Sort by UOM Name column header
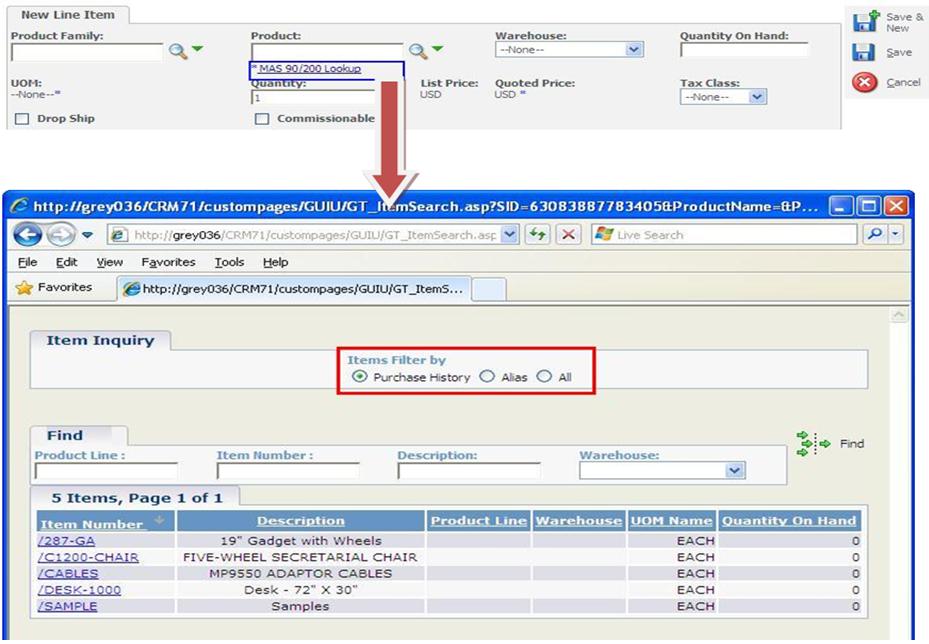 671,521
